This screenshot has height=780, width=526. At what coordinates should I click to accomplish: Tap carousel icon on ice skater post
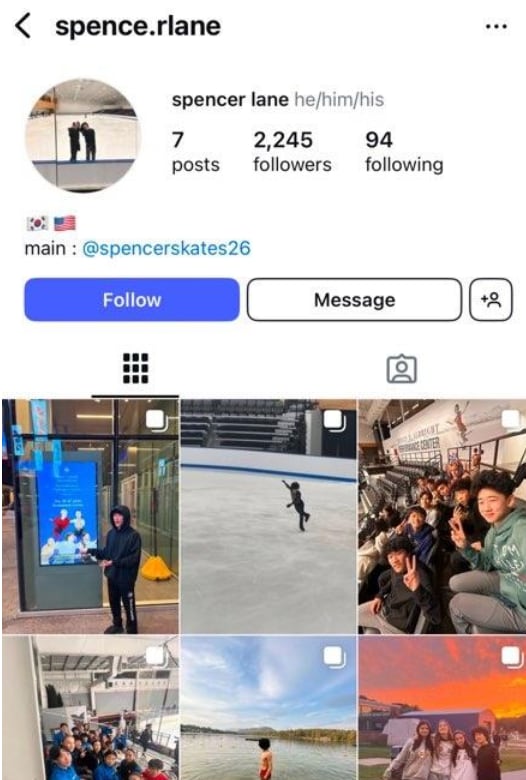point(334,421)
